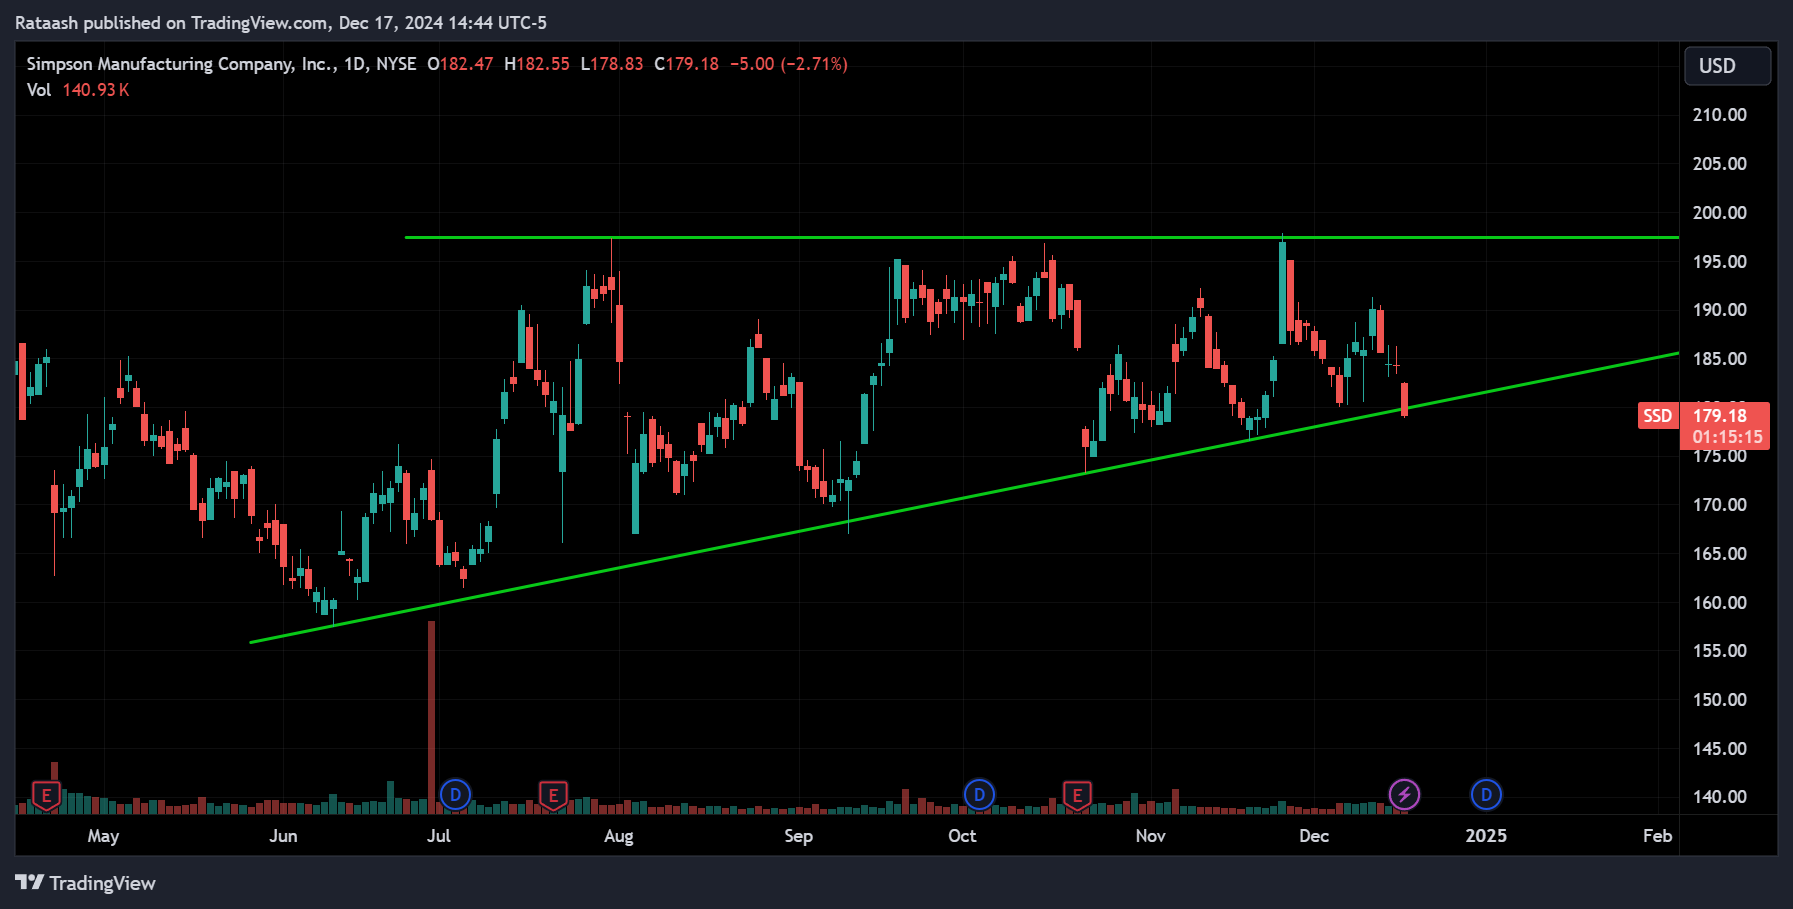Open the USD currency selector
Screen dimensions: 1793x909
[1727, 66]
